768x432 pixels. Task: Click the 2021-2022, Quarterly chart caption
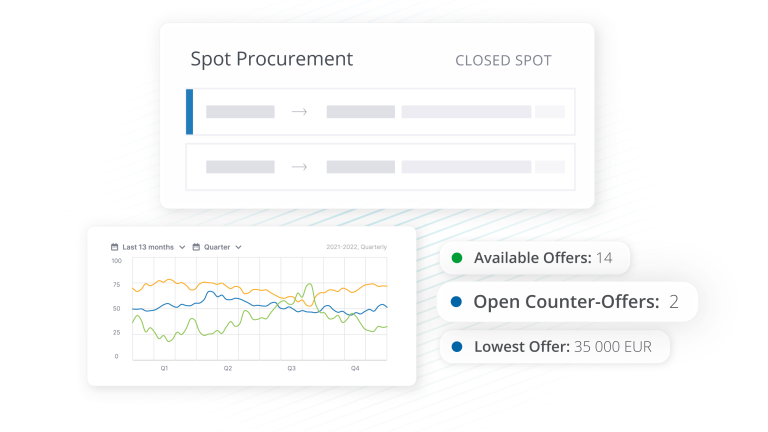tap(356, 247)
